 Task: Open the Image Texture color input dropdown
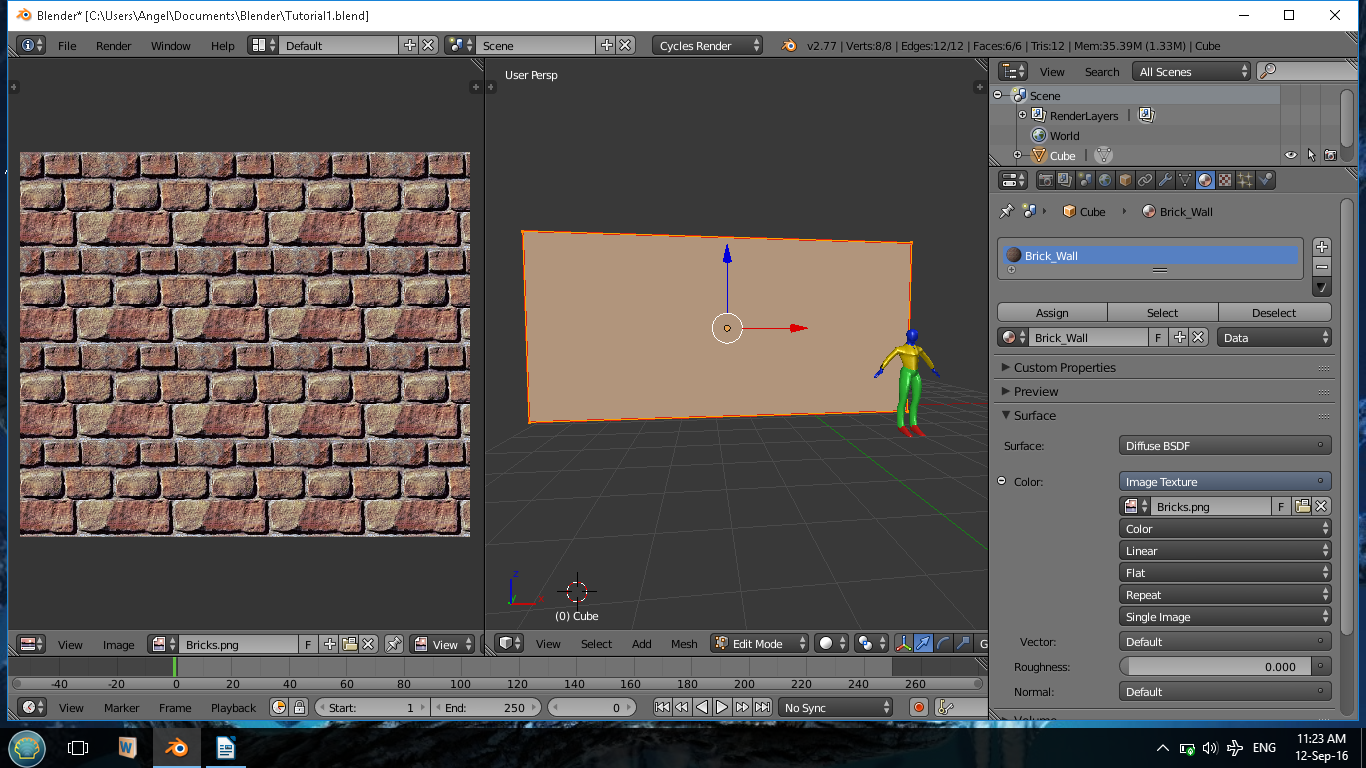tap(1225, 482)
